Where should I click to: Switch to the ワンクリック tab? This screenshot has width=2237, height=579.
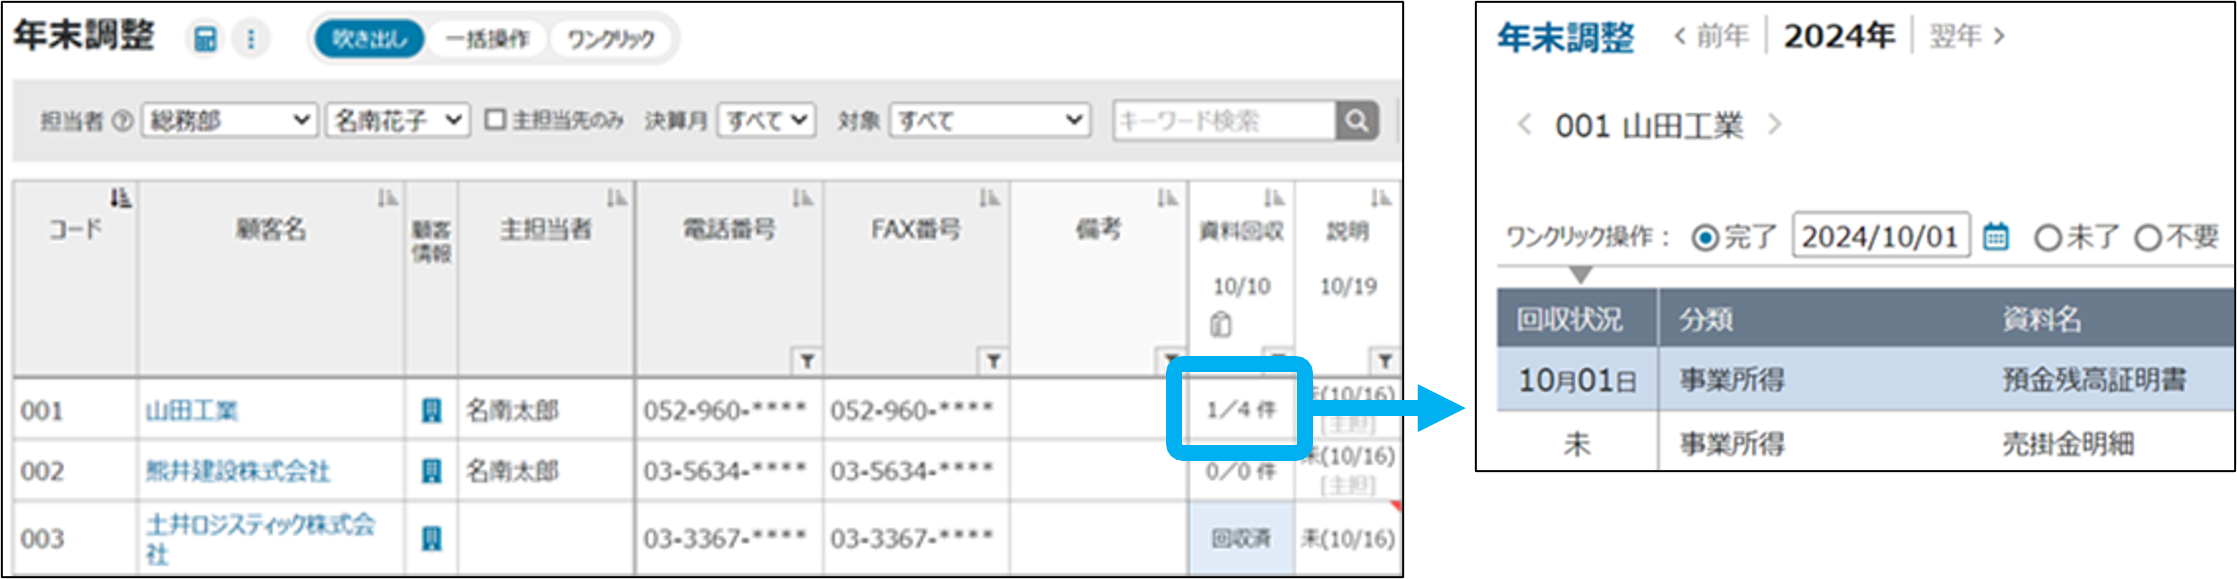pyautogui.click(x=611, y=40)
